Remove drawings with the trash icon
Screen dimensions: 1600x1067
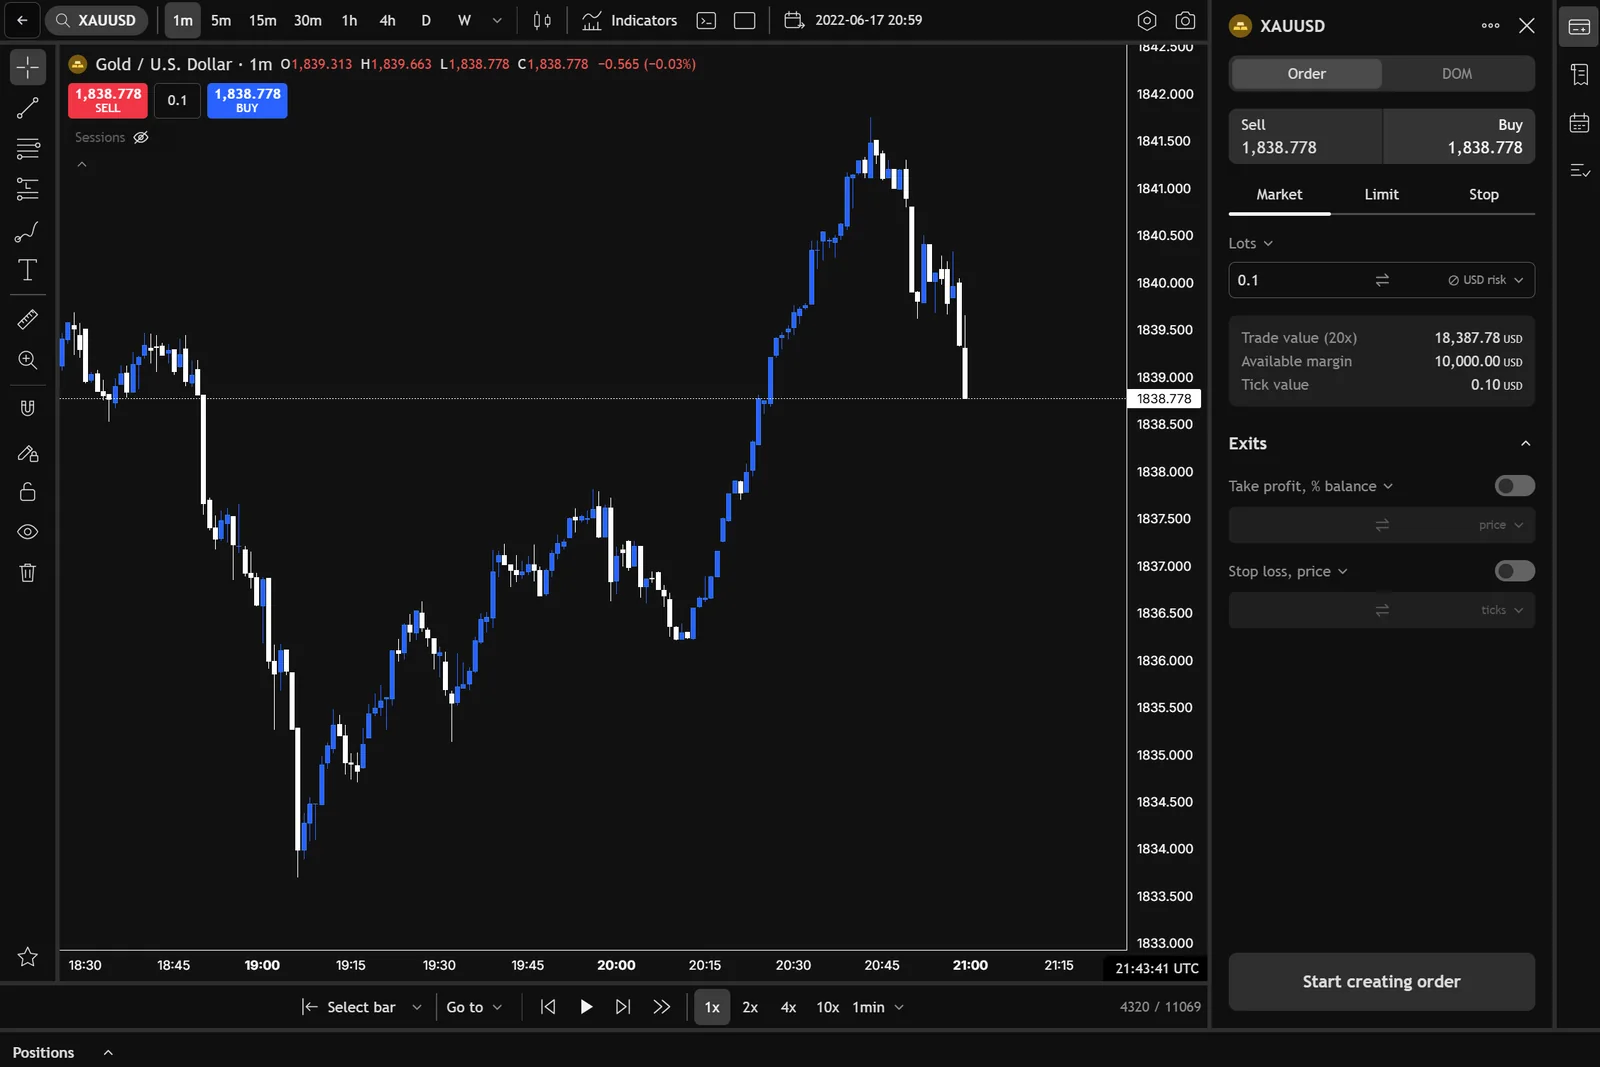coord(28,573)
